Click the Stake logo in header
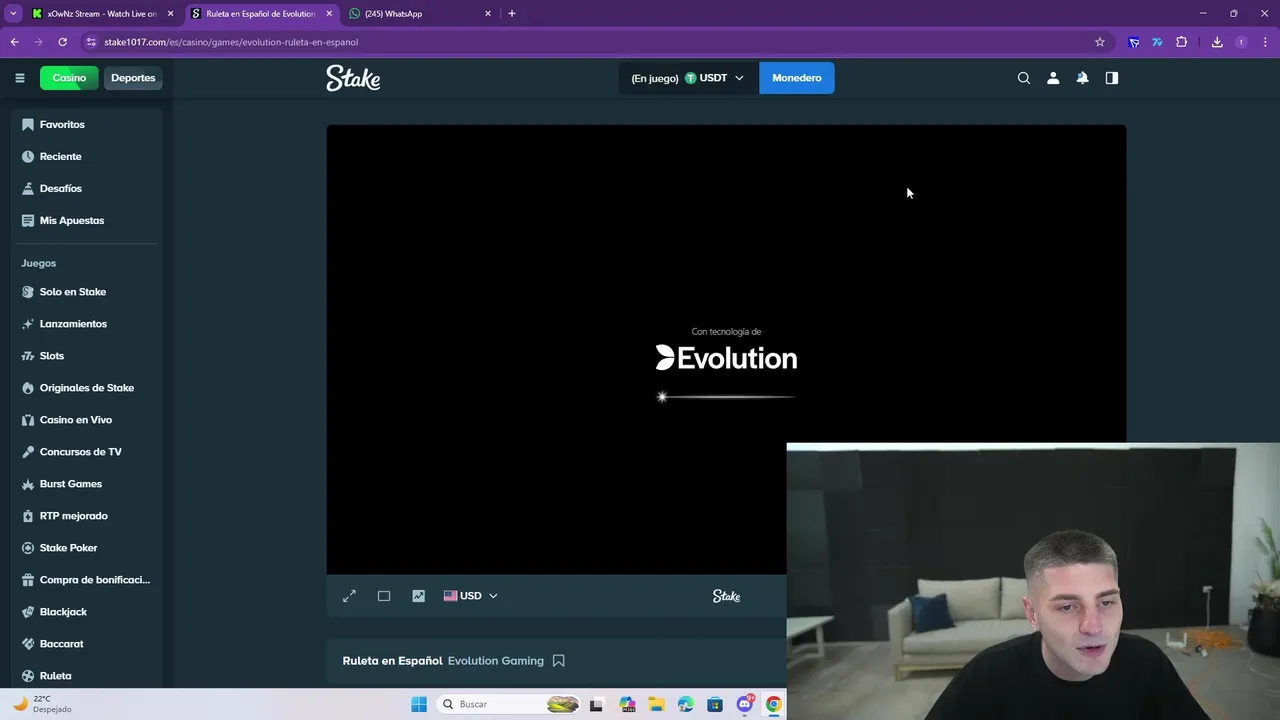The image size is (1280, 720). (x=353, y=78)
